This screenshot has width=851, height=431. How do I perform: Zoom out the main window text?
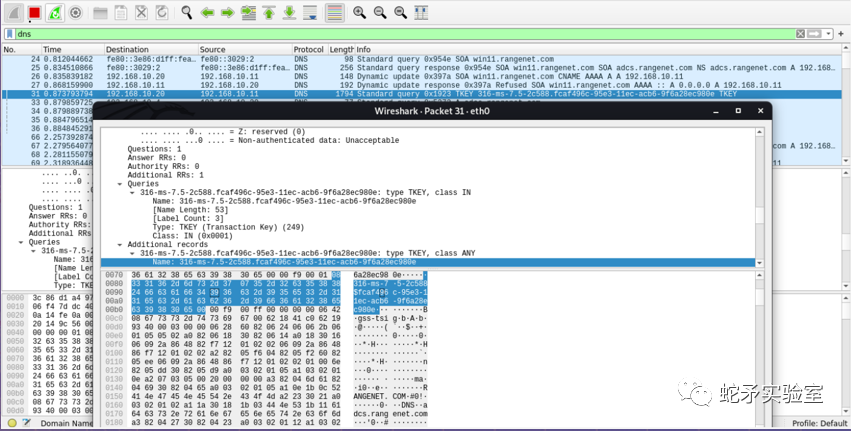[x=380, y=12]
